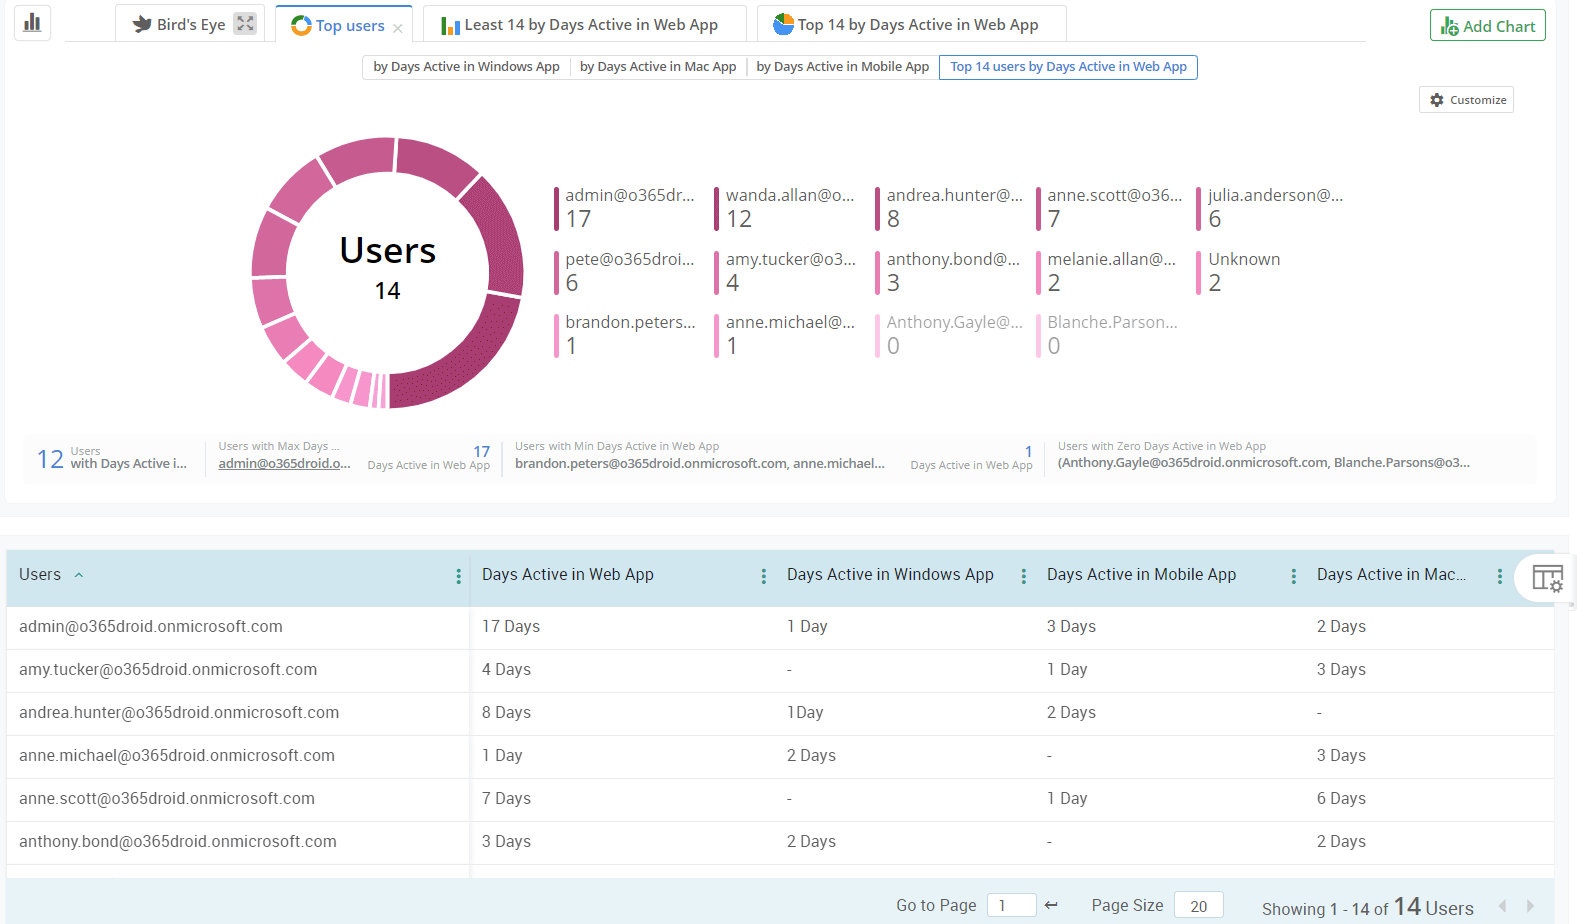The width and height of the screenshot is (1577, 924).
Task: Click pete@o365droi... legend entry
Action: [626, 272]
